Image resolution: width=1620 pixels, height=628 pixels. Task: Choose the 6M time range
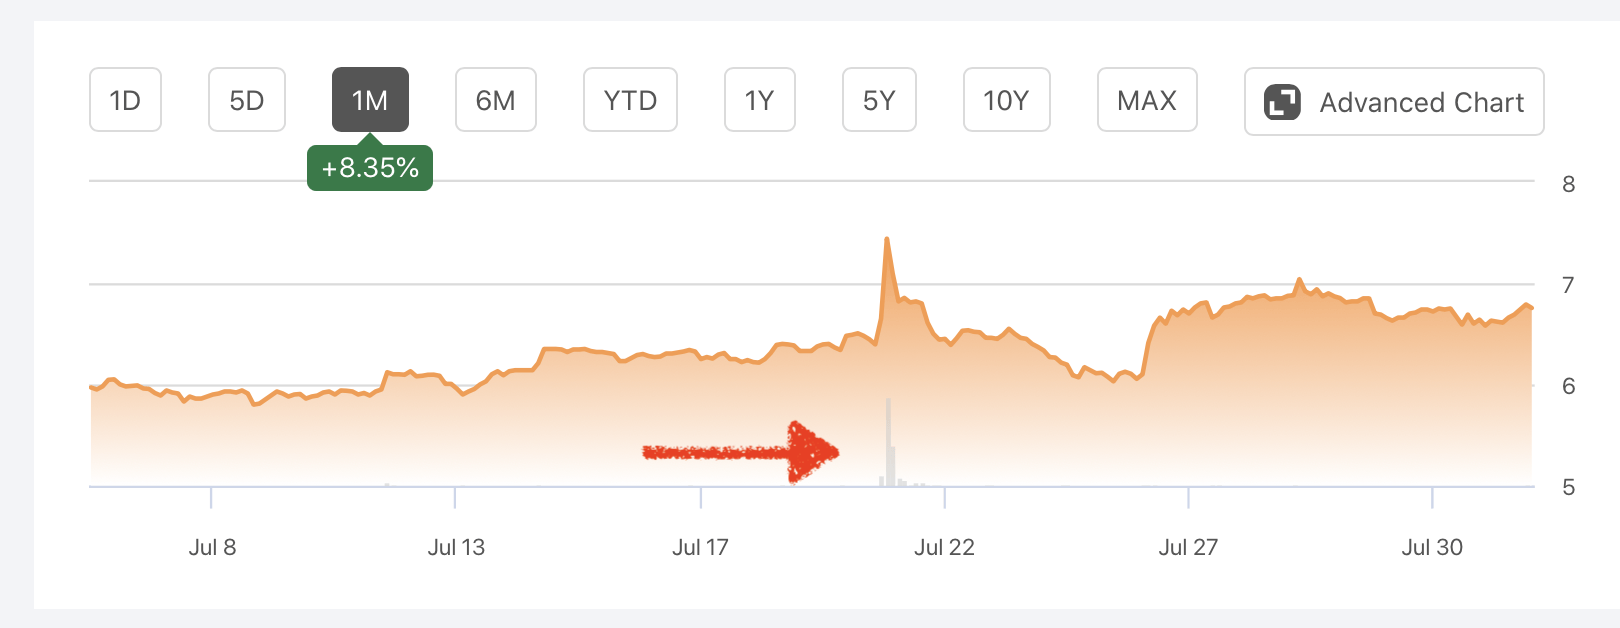495,100
